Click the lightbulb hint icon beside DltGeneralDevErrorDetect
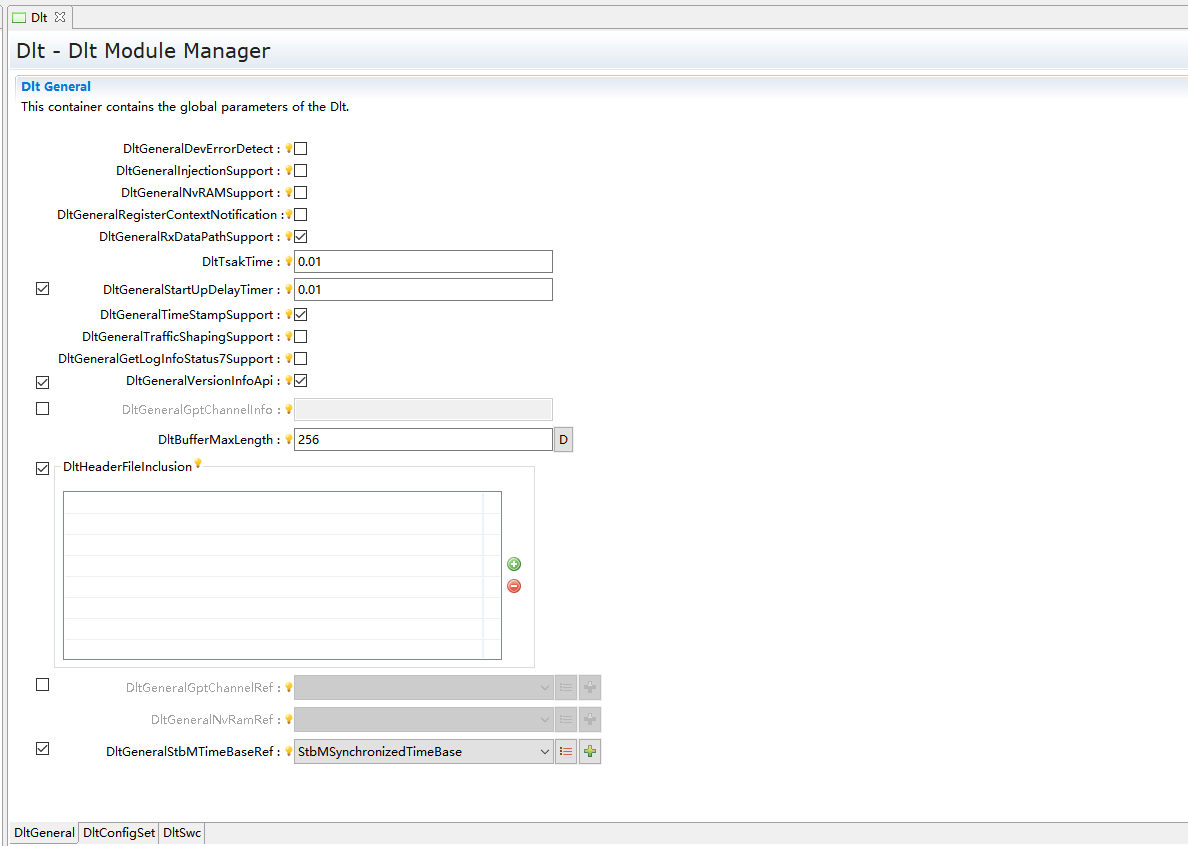Screen dimensions: 1188x846 click(x=289, y=148)
